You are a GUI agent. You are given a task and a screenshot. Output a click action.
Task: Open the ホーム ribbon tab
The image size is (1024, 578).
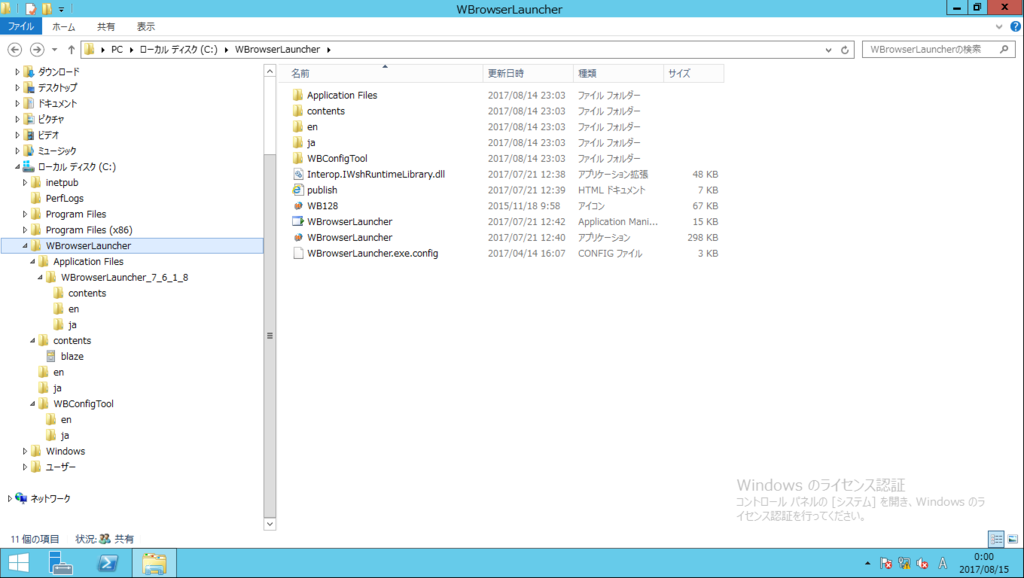[x=63, y=27]
